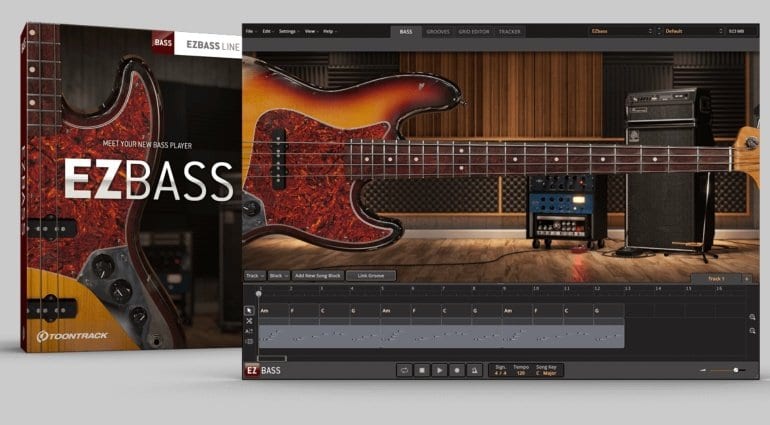Screen dimensions: 770x425
Task: Select the G chord block at bar 4
Action: (x=365, y=311)
